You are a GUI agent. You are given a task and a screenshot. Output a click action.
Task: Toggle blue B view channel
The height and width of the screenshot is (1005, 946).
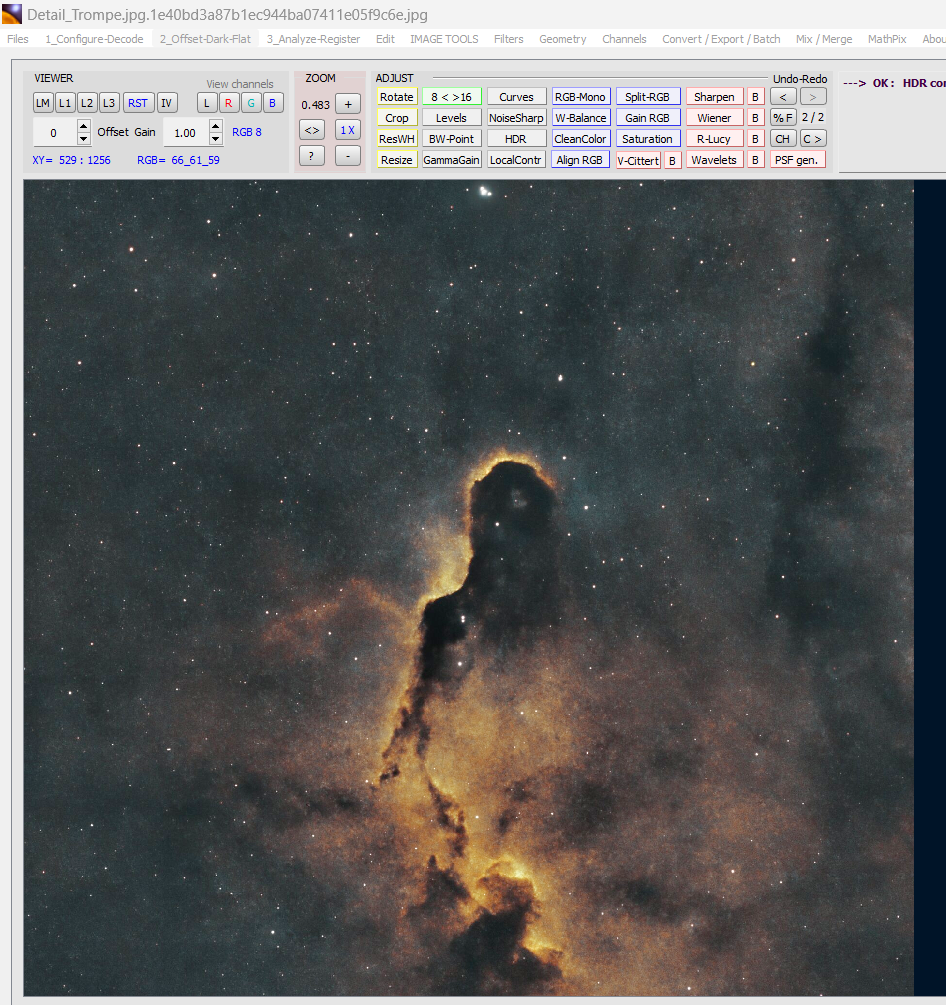click(x=272, y=103)
